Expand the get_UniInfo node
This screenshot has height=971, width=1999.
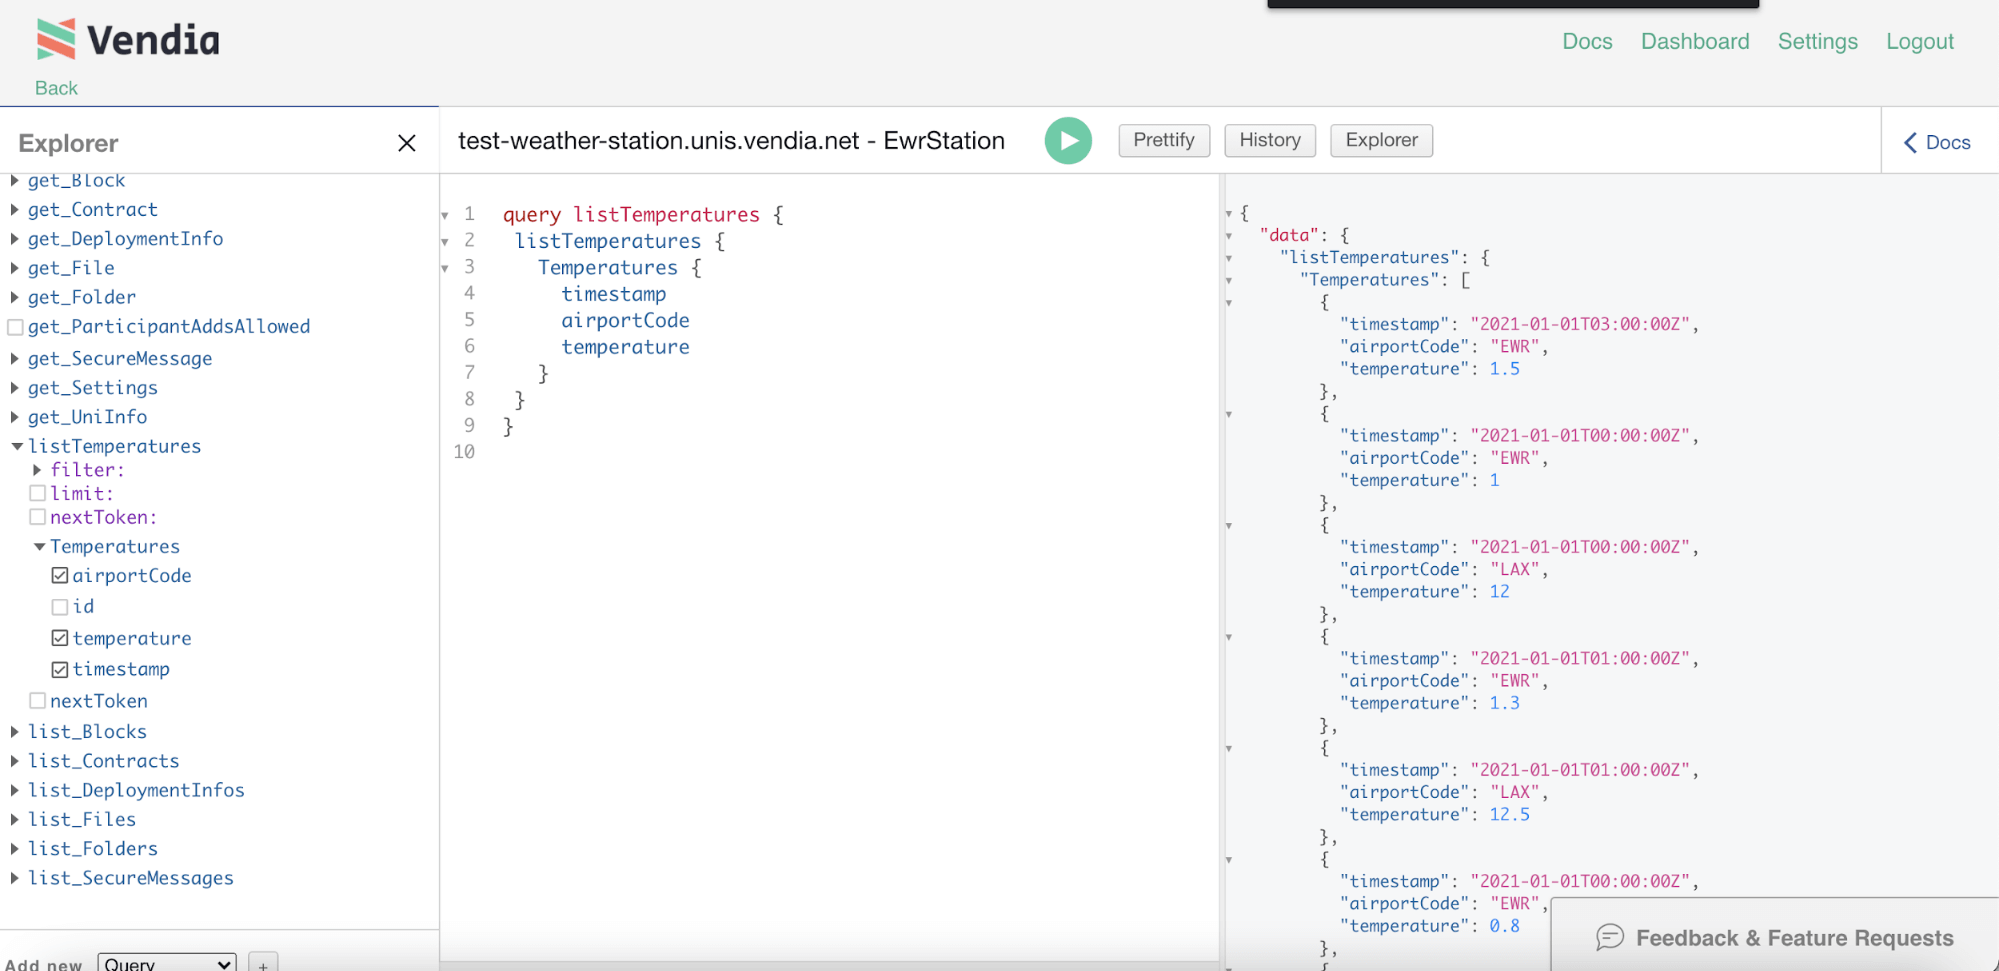(15, 416)
